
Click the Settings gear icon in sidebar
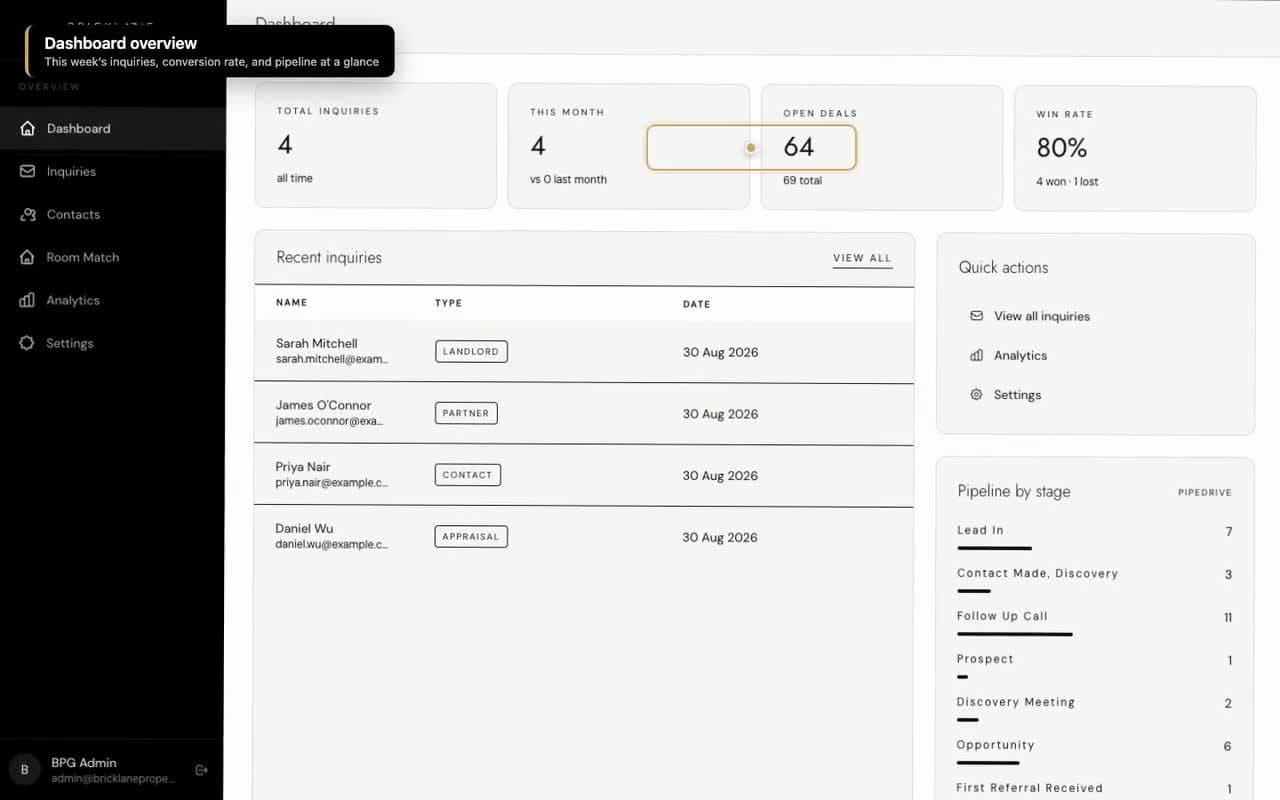27,343
